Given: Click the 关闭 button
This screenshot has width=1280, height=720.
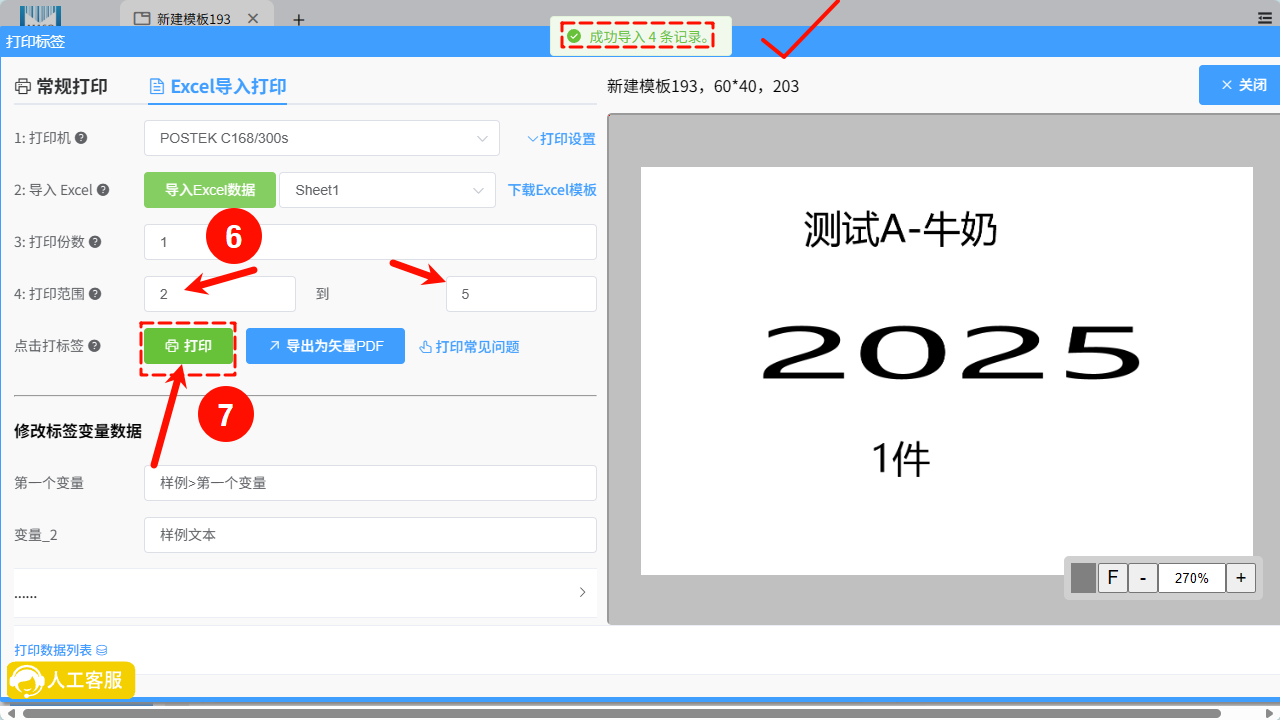Looking at the screenshot, I should 1244,85.
